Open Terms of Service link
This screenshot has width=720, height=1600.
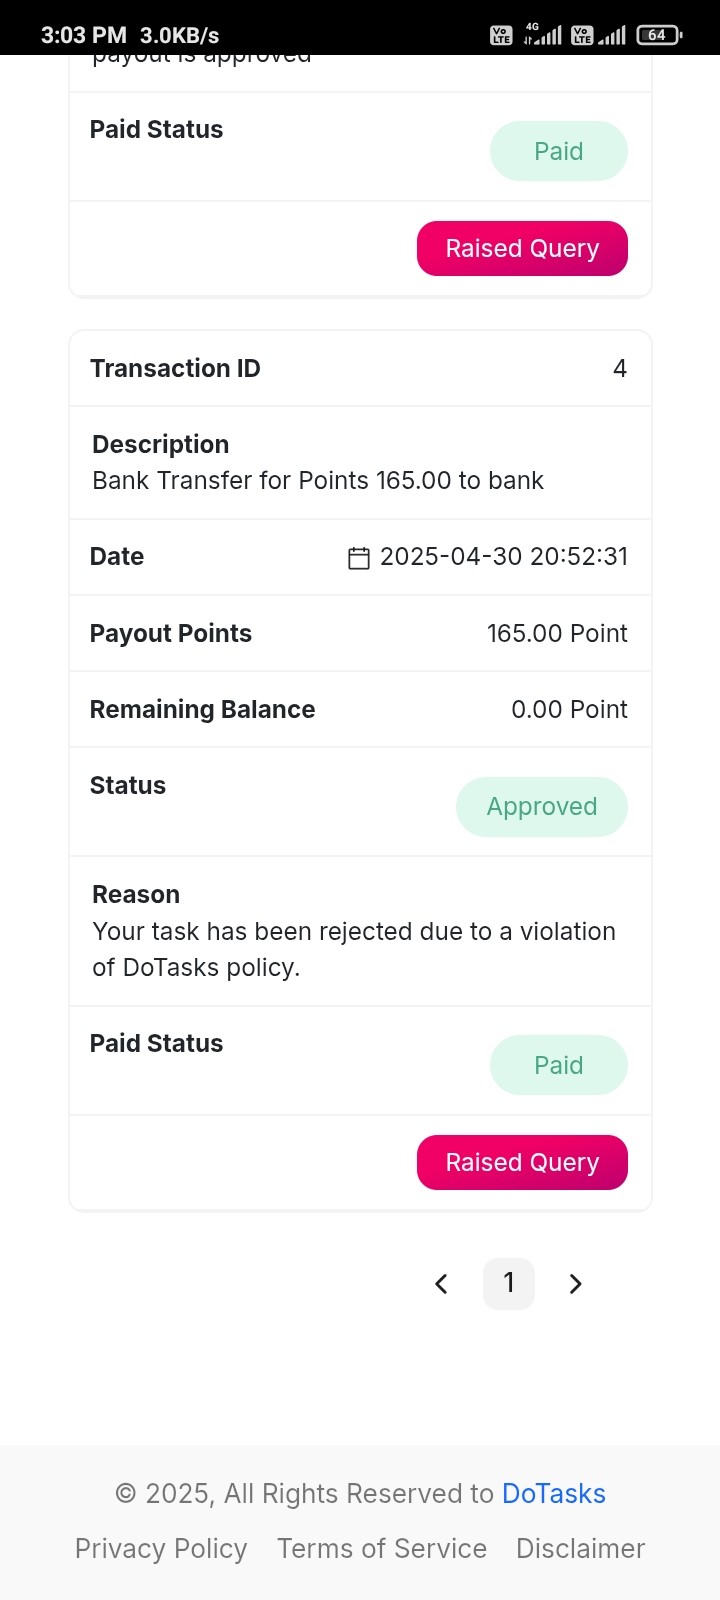[x=382, y=1548]
